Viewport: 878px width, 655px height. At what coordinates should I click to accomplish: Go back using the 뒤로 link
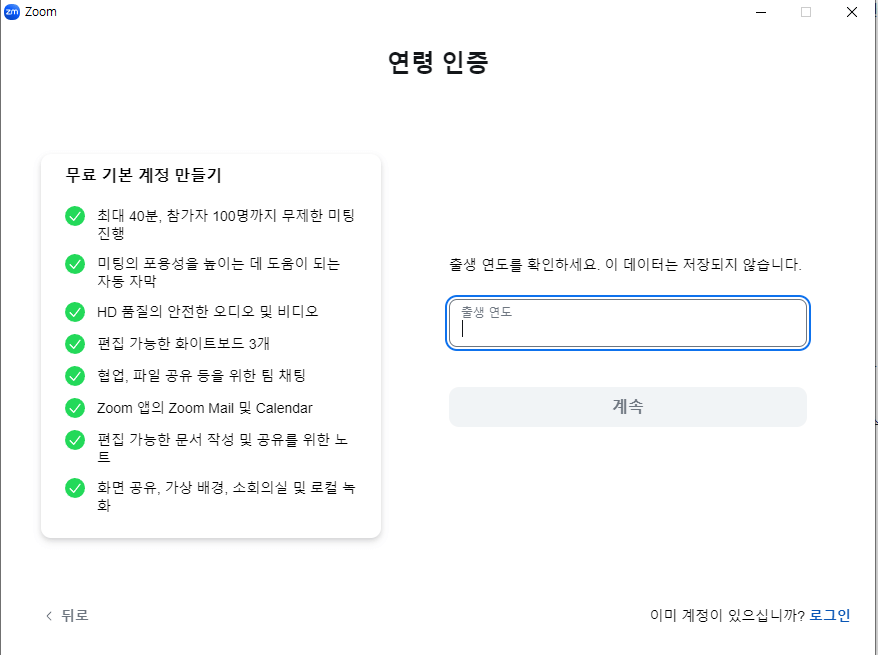point(66,615)
